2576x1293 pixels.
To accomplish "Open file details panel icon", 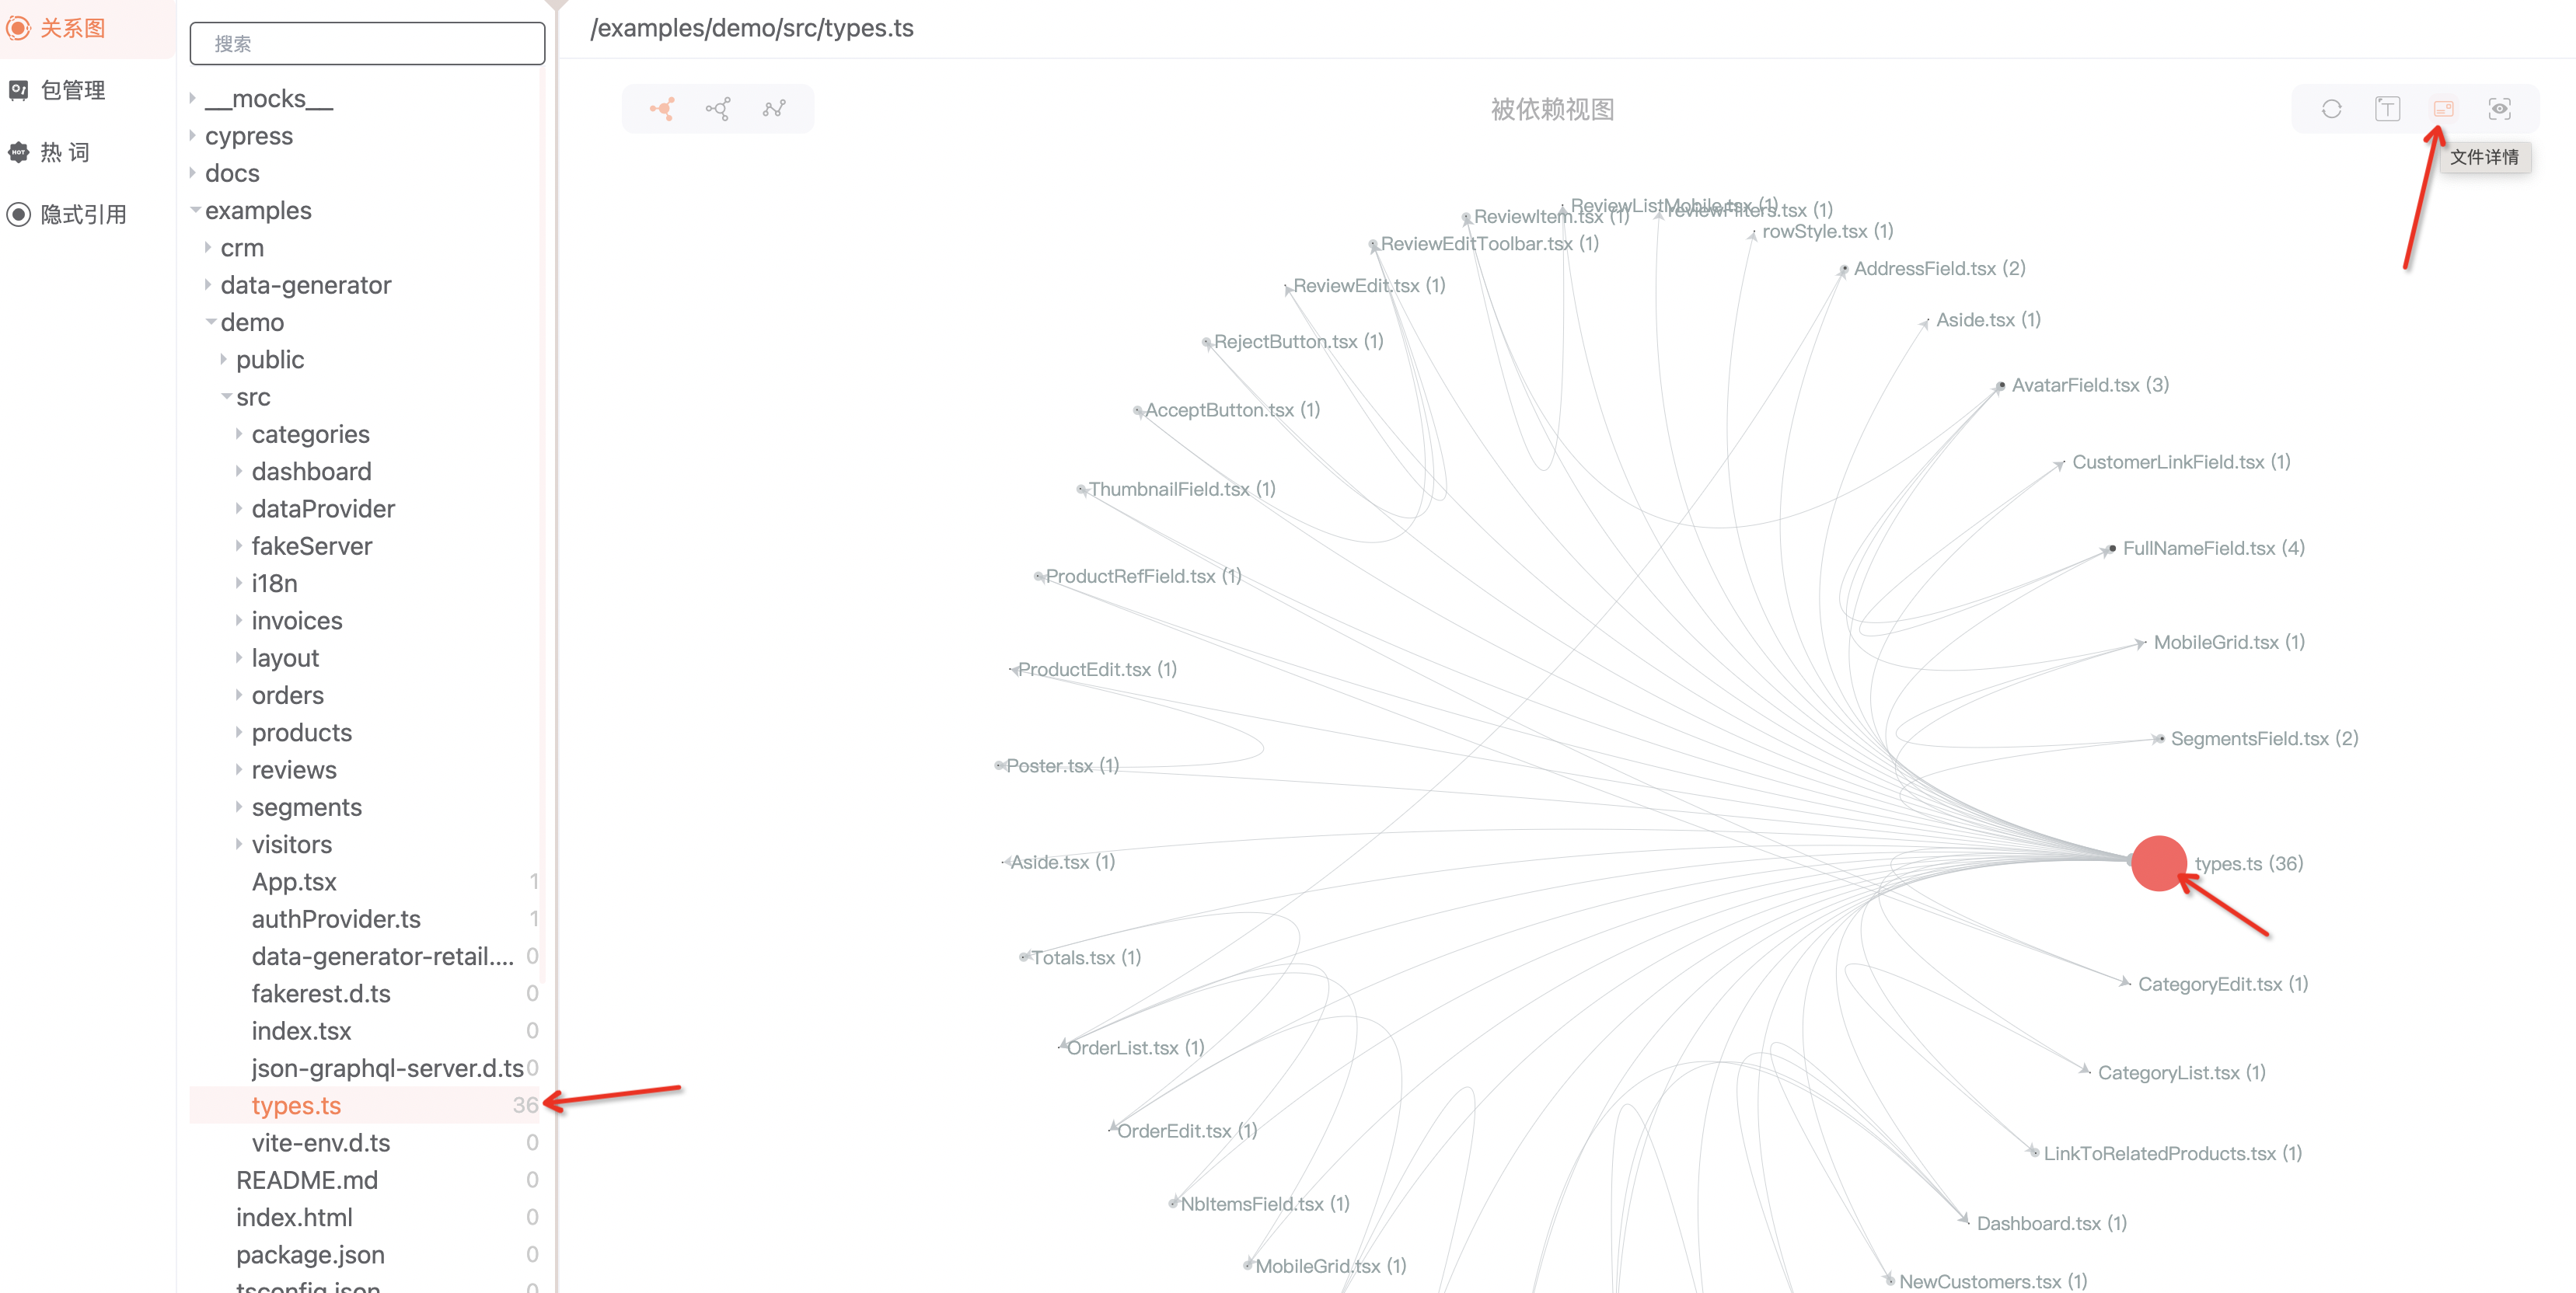I will [x=2443, y=109].
